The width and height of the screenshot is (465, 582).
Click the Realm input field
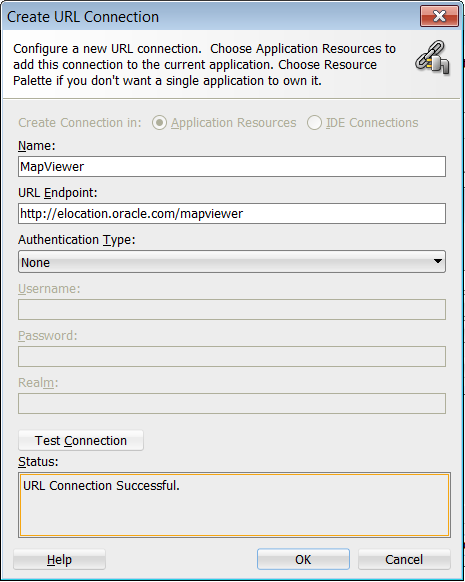pos(232,403)
